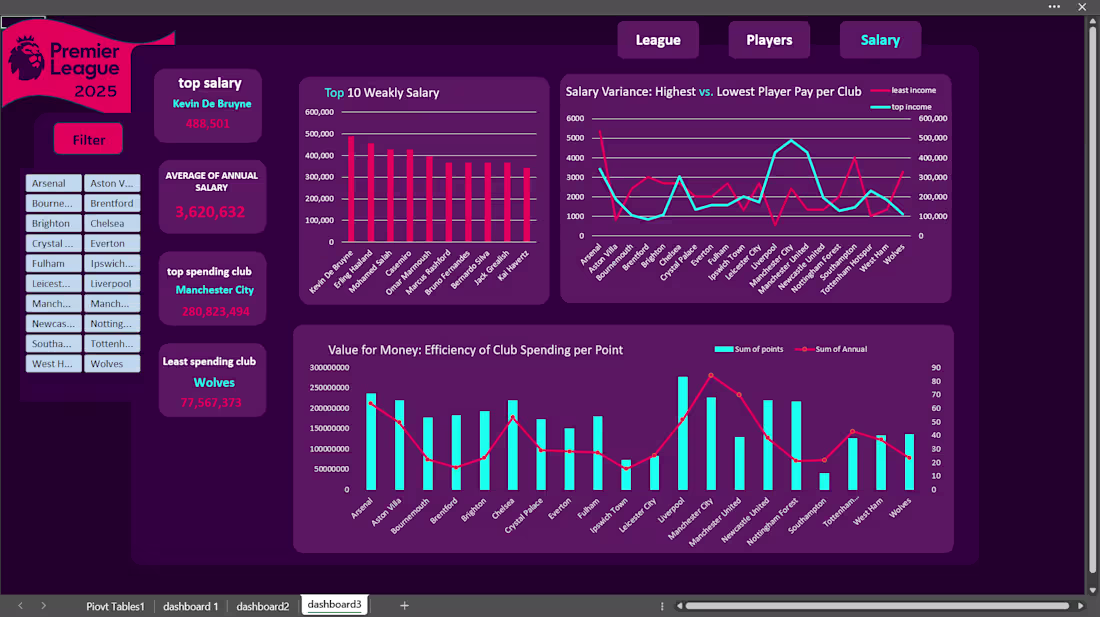Select the Southampton slicer item
The width and height of the screenshot is (1100, 617).
pos(54,344)
